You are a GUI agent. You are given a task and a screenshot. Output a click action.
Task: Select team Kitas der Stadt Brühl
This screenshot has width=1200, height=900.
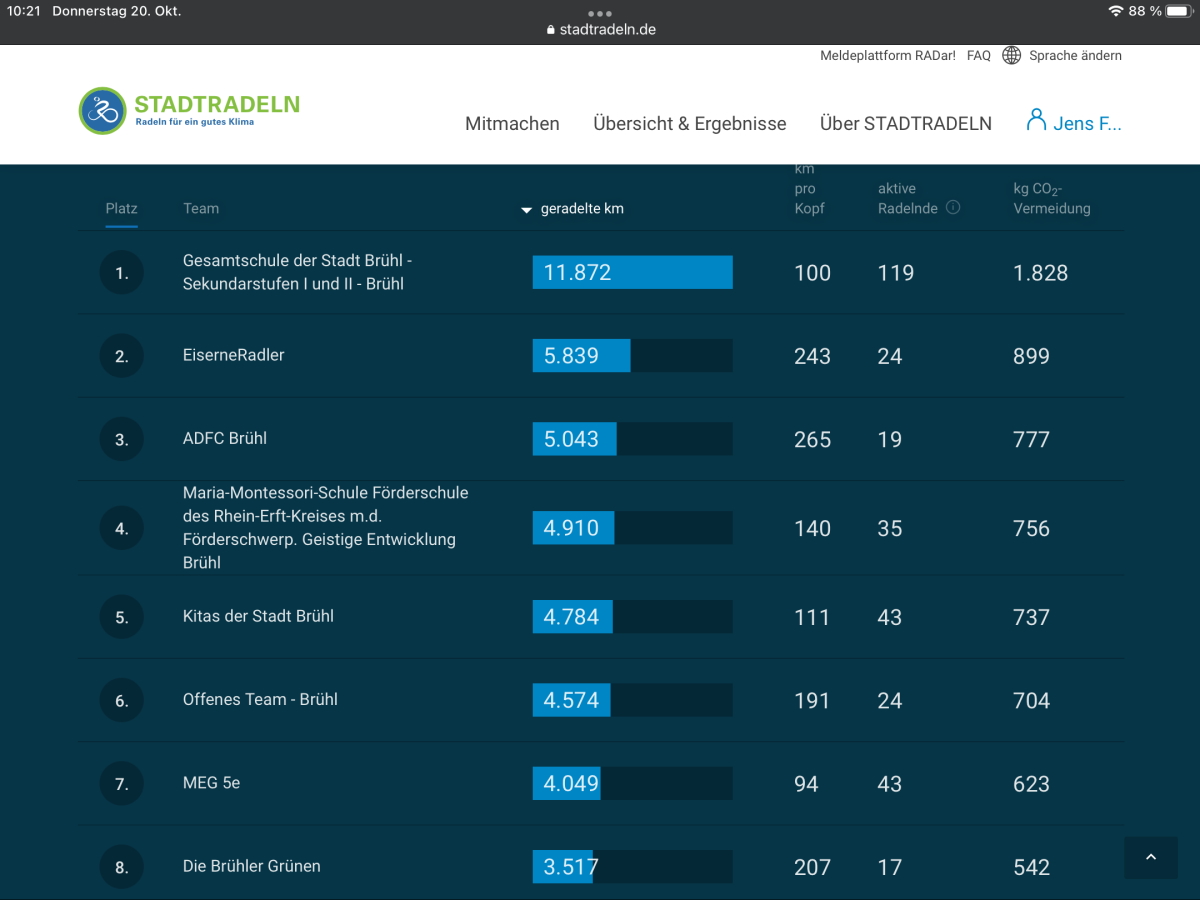(258, 616)
